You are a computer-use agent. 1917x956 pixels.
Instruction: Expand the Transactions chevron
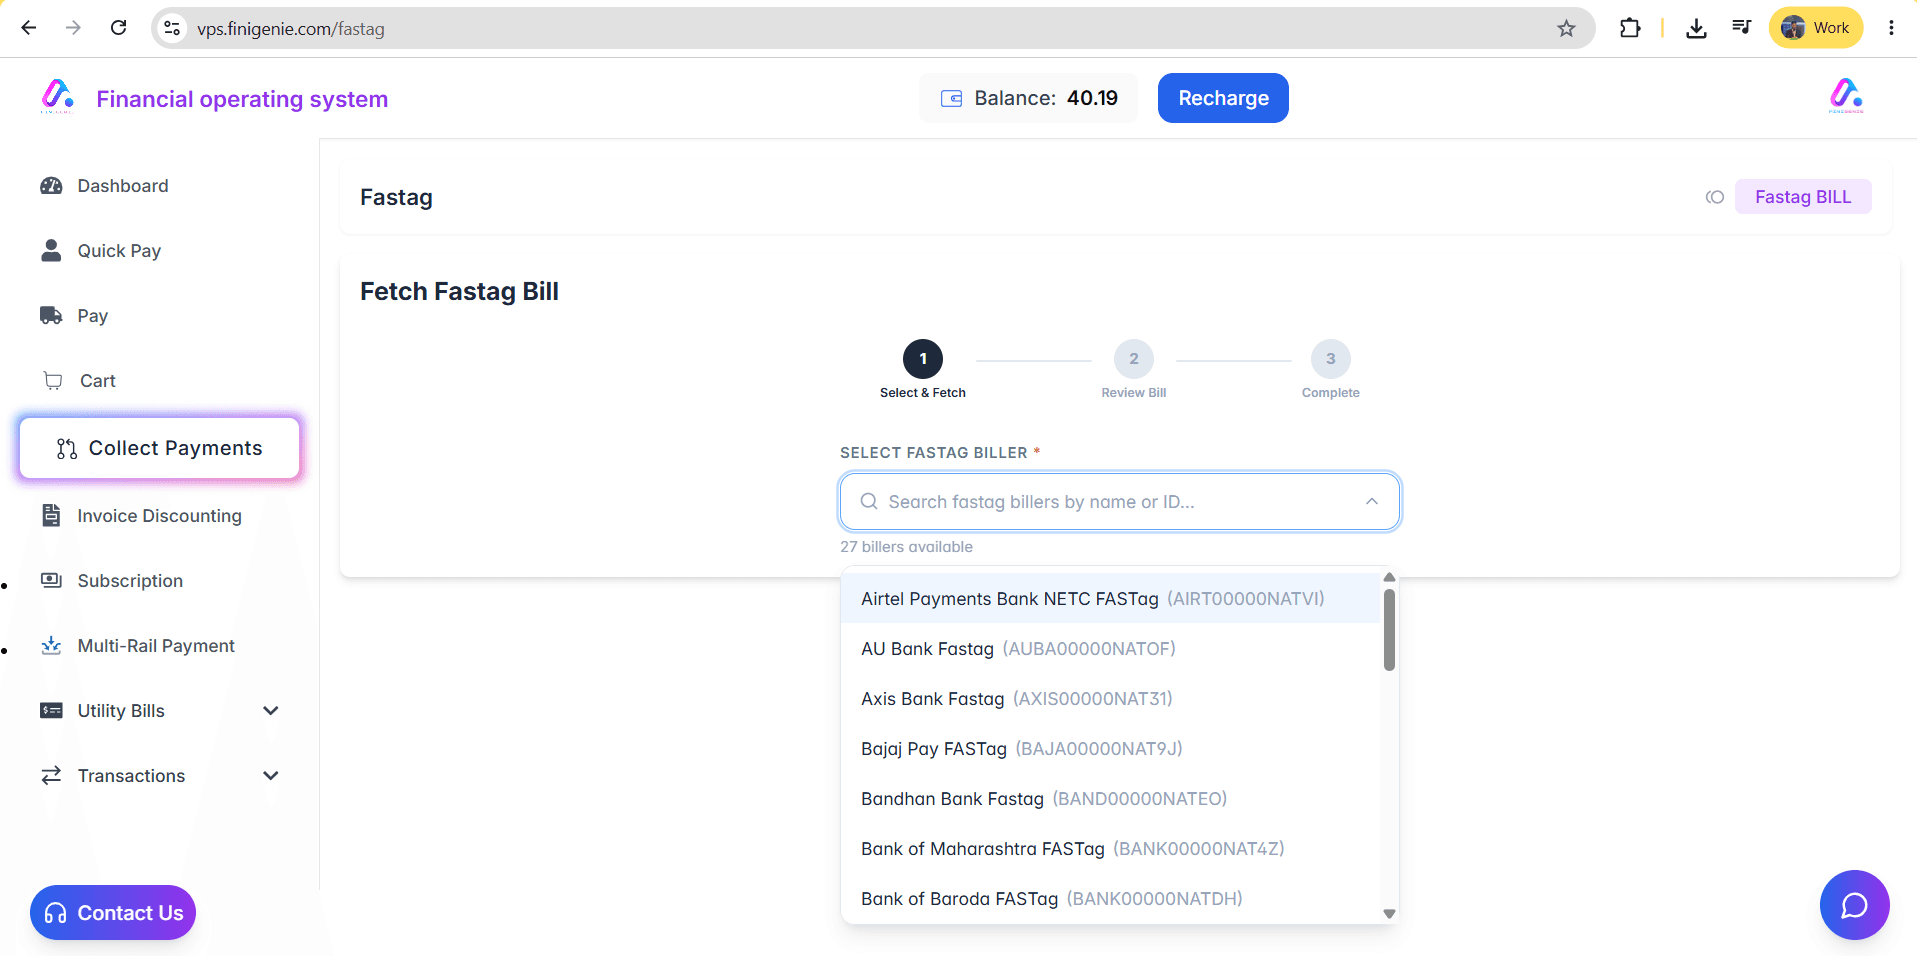(270, 776)
